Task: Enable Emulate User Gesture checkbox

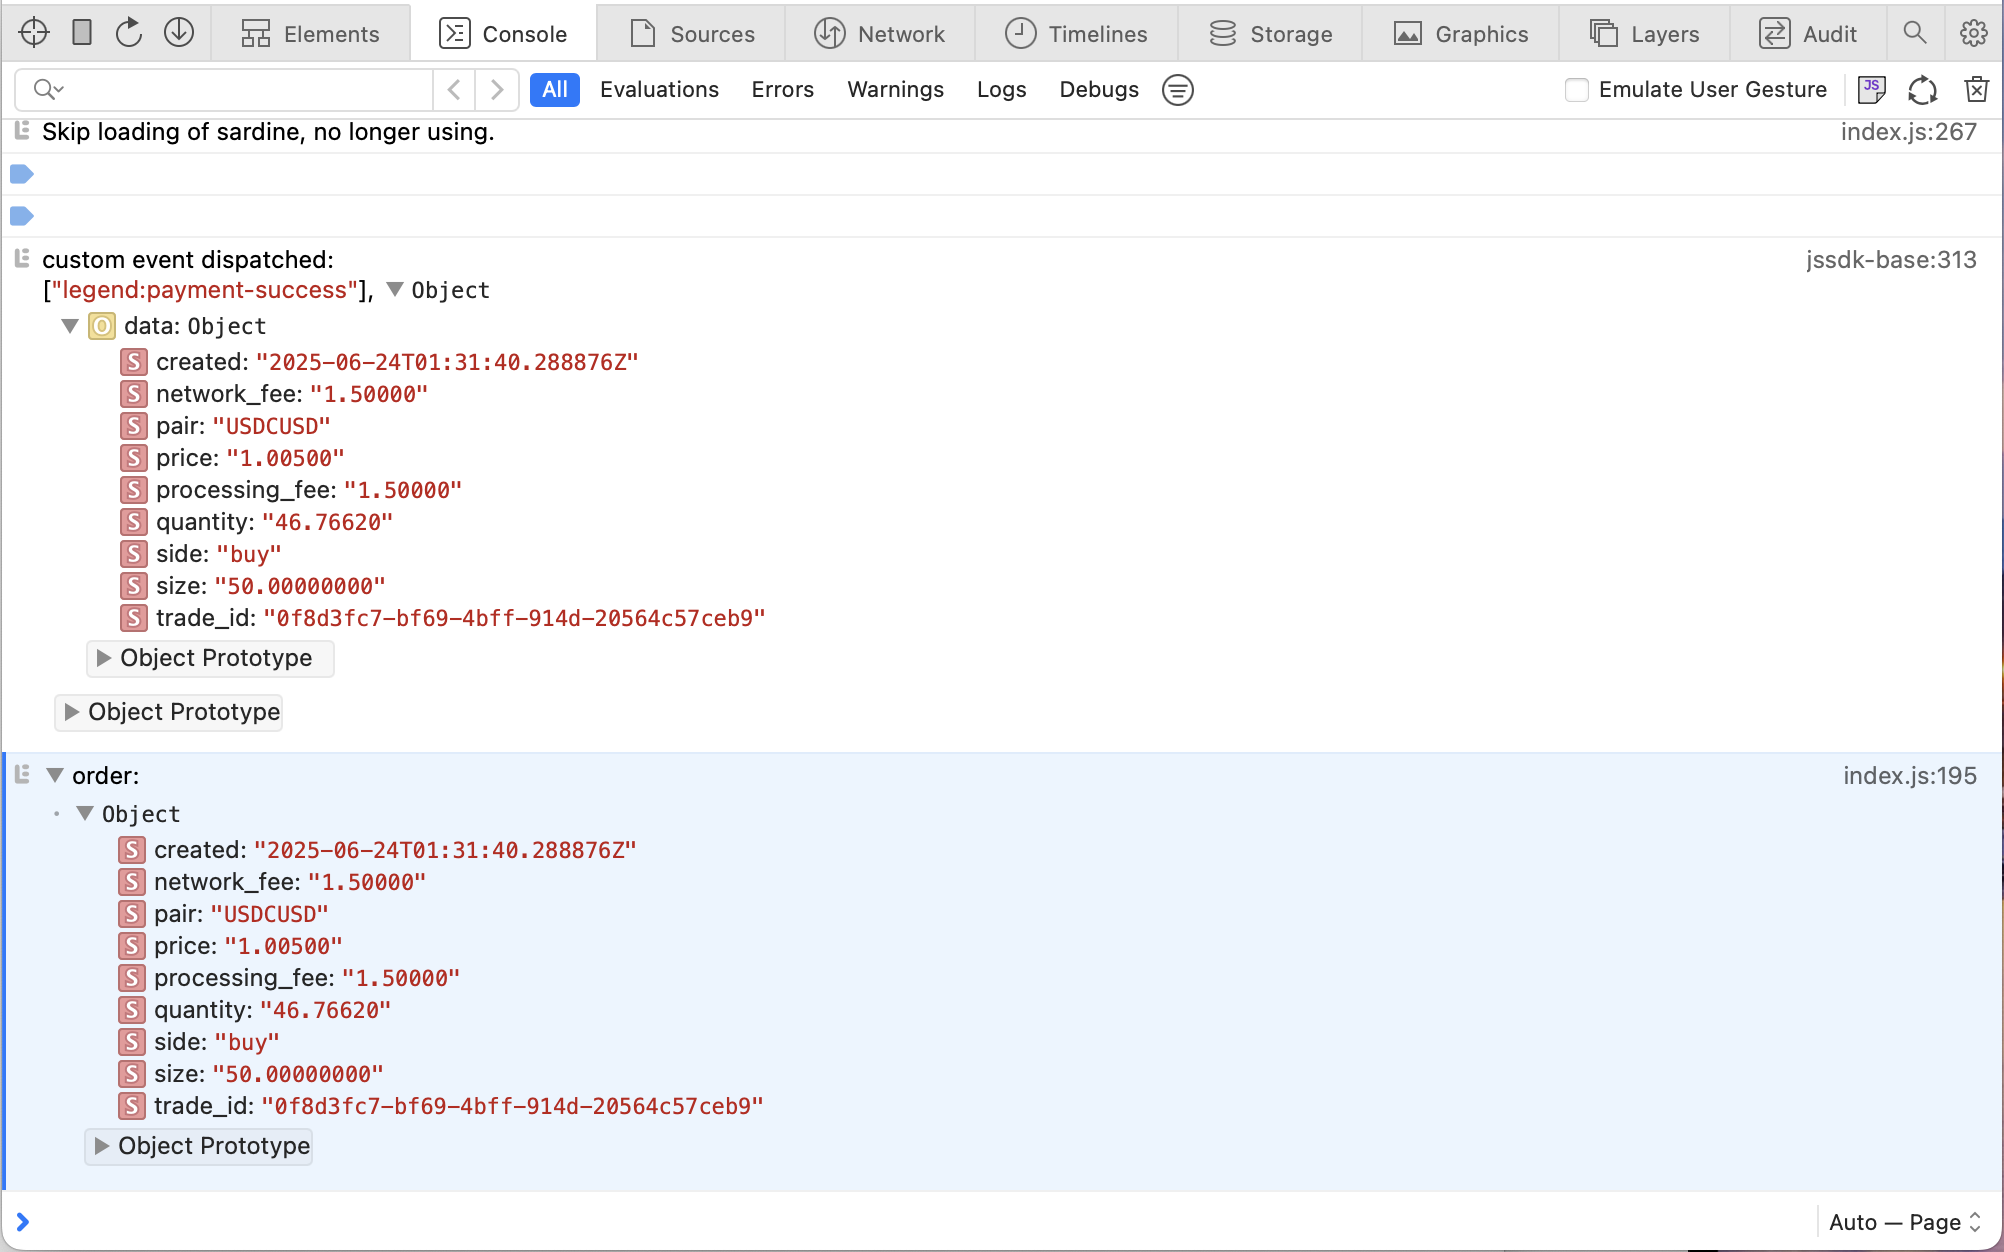Action: coord(1577,90)
